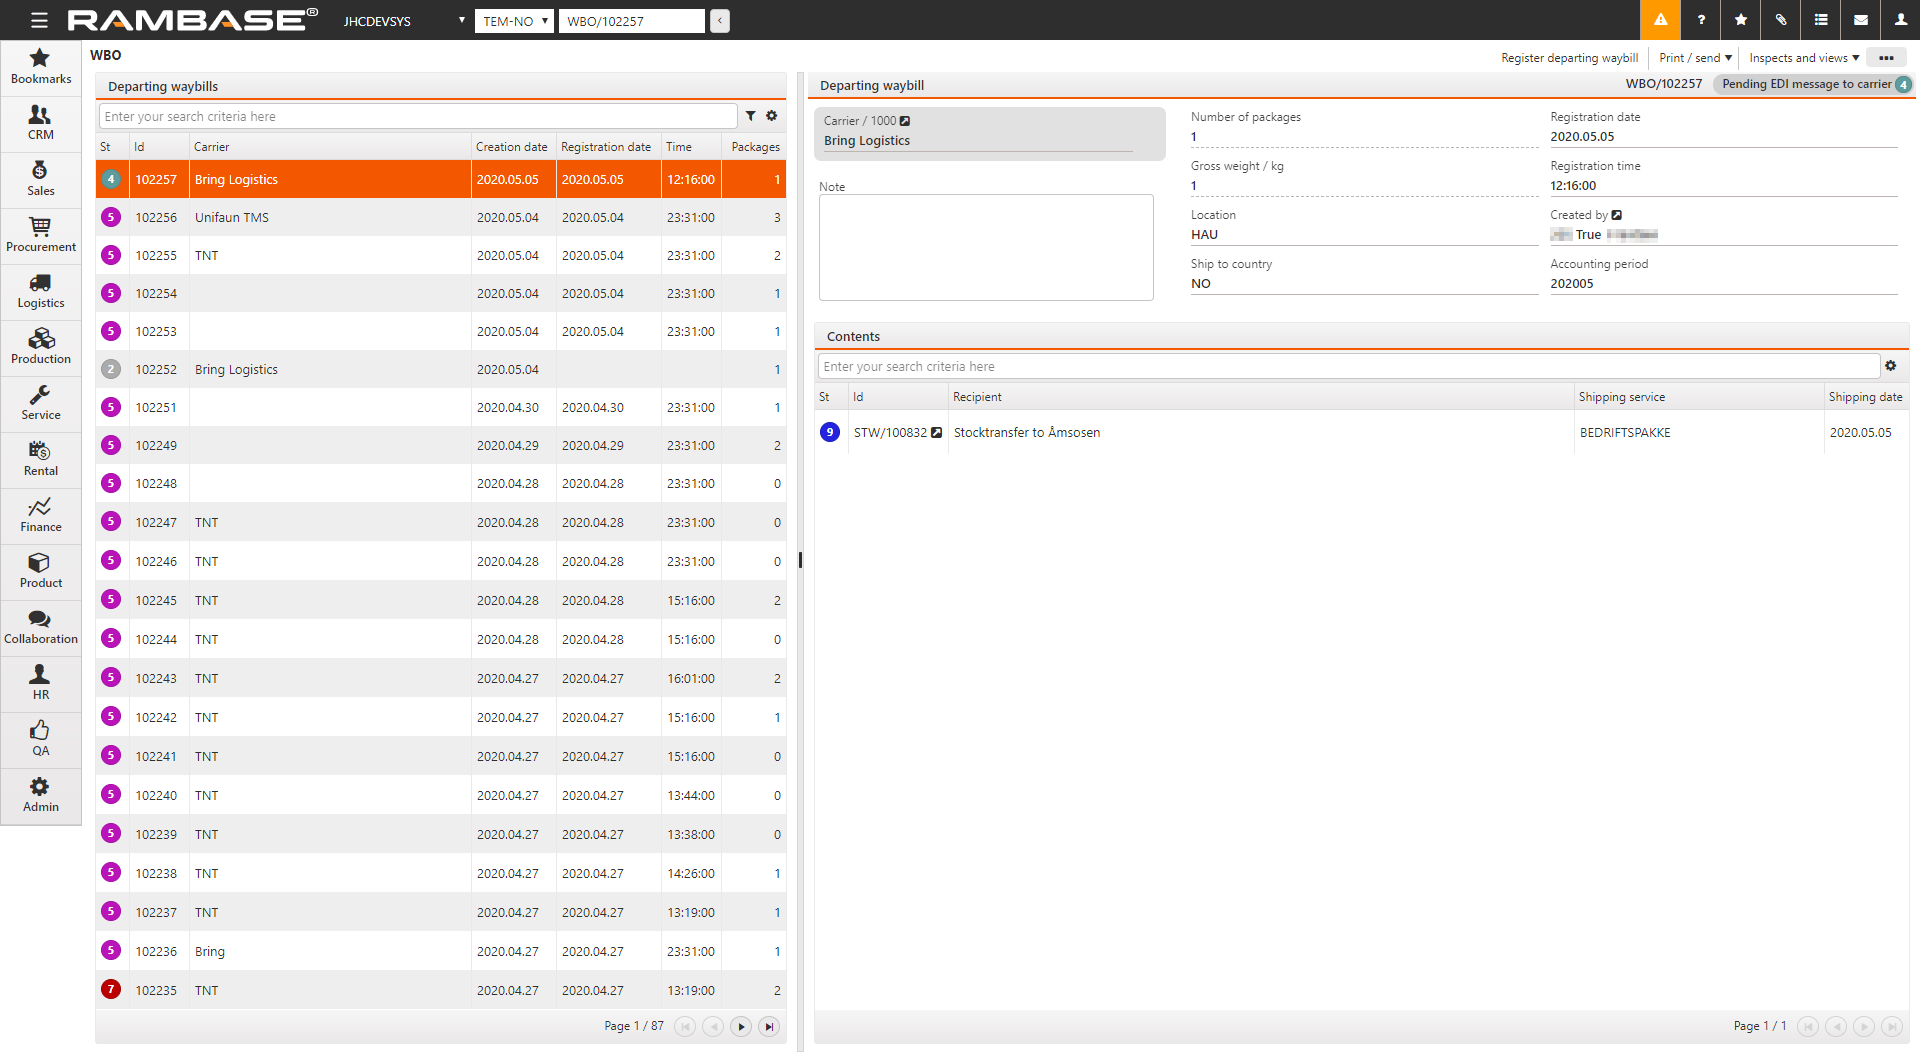Open the Production module icon
1920x1057 pixels.
40,339
